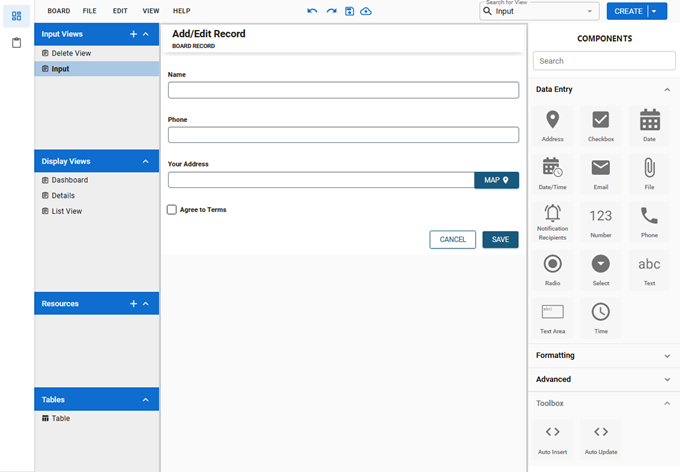
Task: Click the redo arrow icon
Action: click(331, 11)
